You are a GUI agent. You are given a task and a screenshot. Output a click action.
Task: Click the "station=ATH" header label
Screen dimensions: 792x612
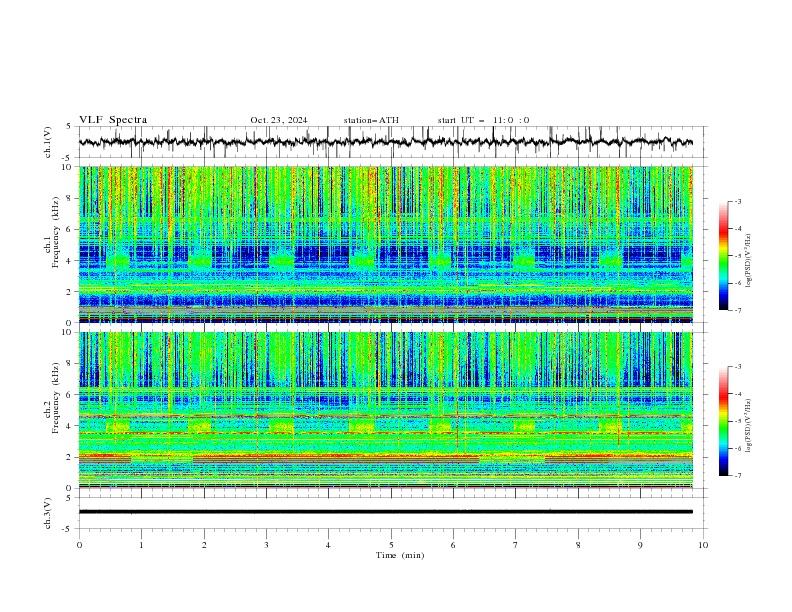371,120
